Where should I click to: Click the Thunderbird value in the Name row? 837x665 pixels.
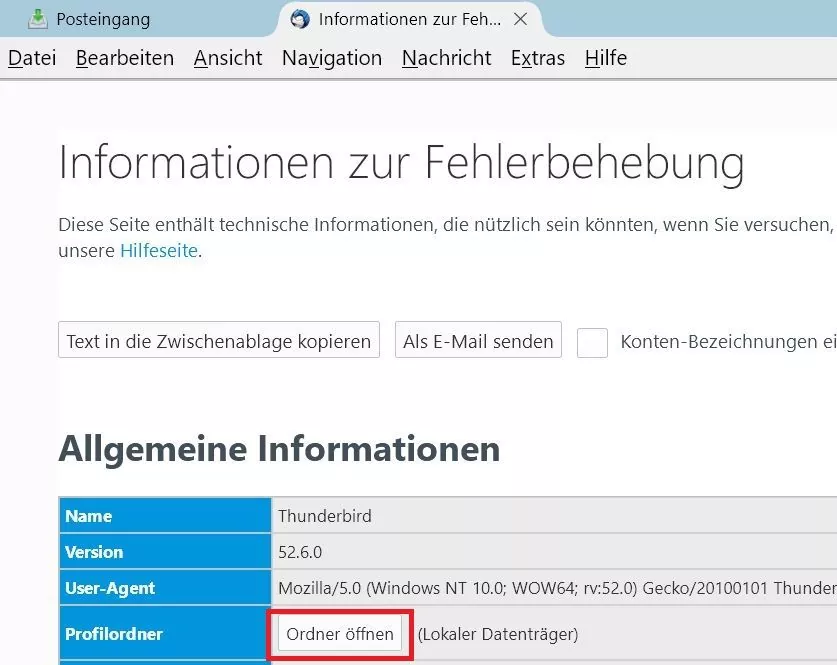[x=325, y=516]
